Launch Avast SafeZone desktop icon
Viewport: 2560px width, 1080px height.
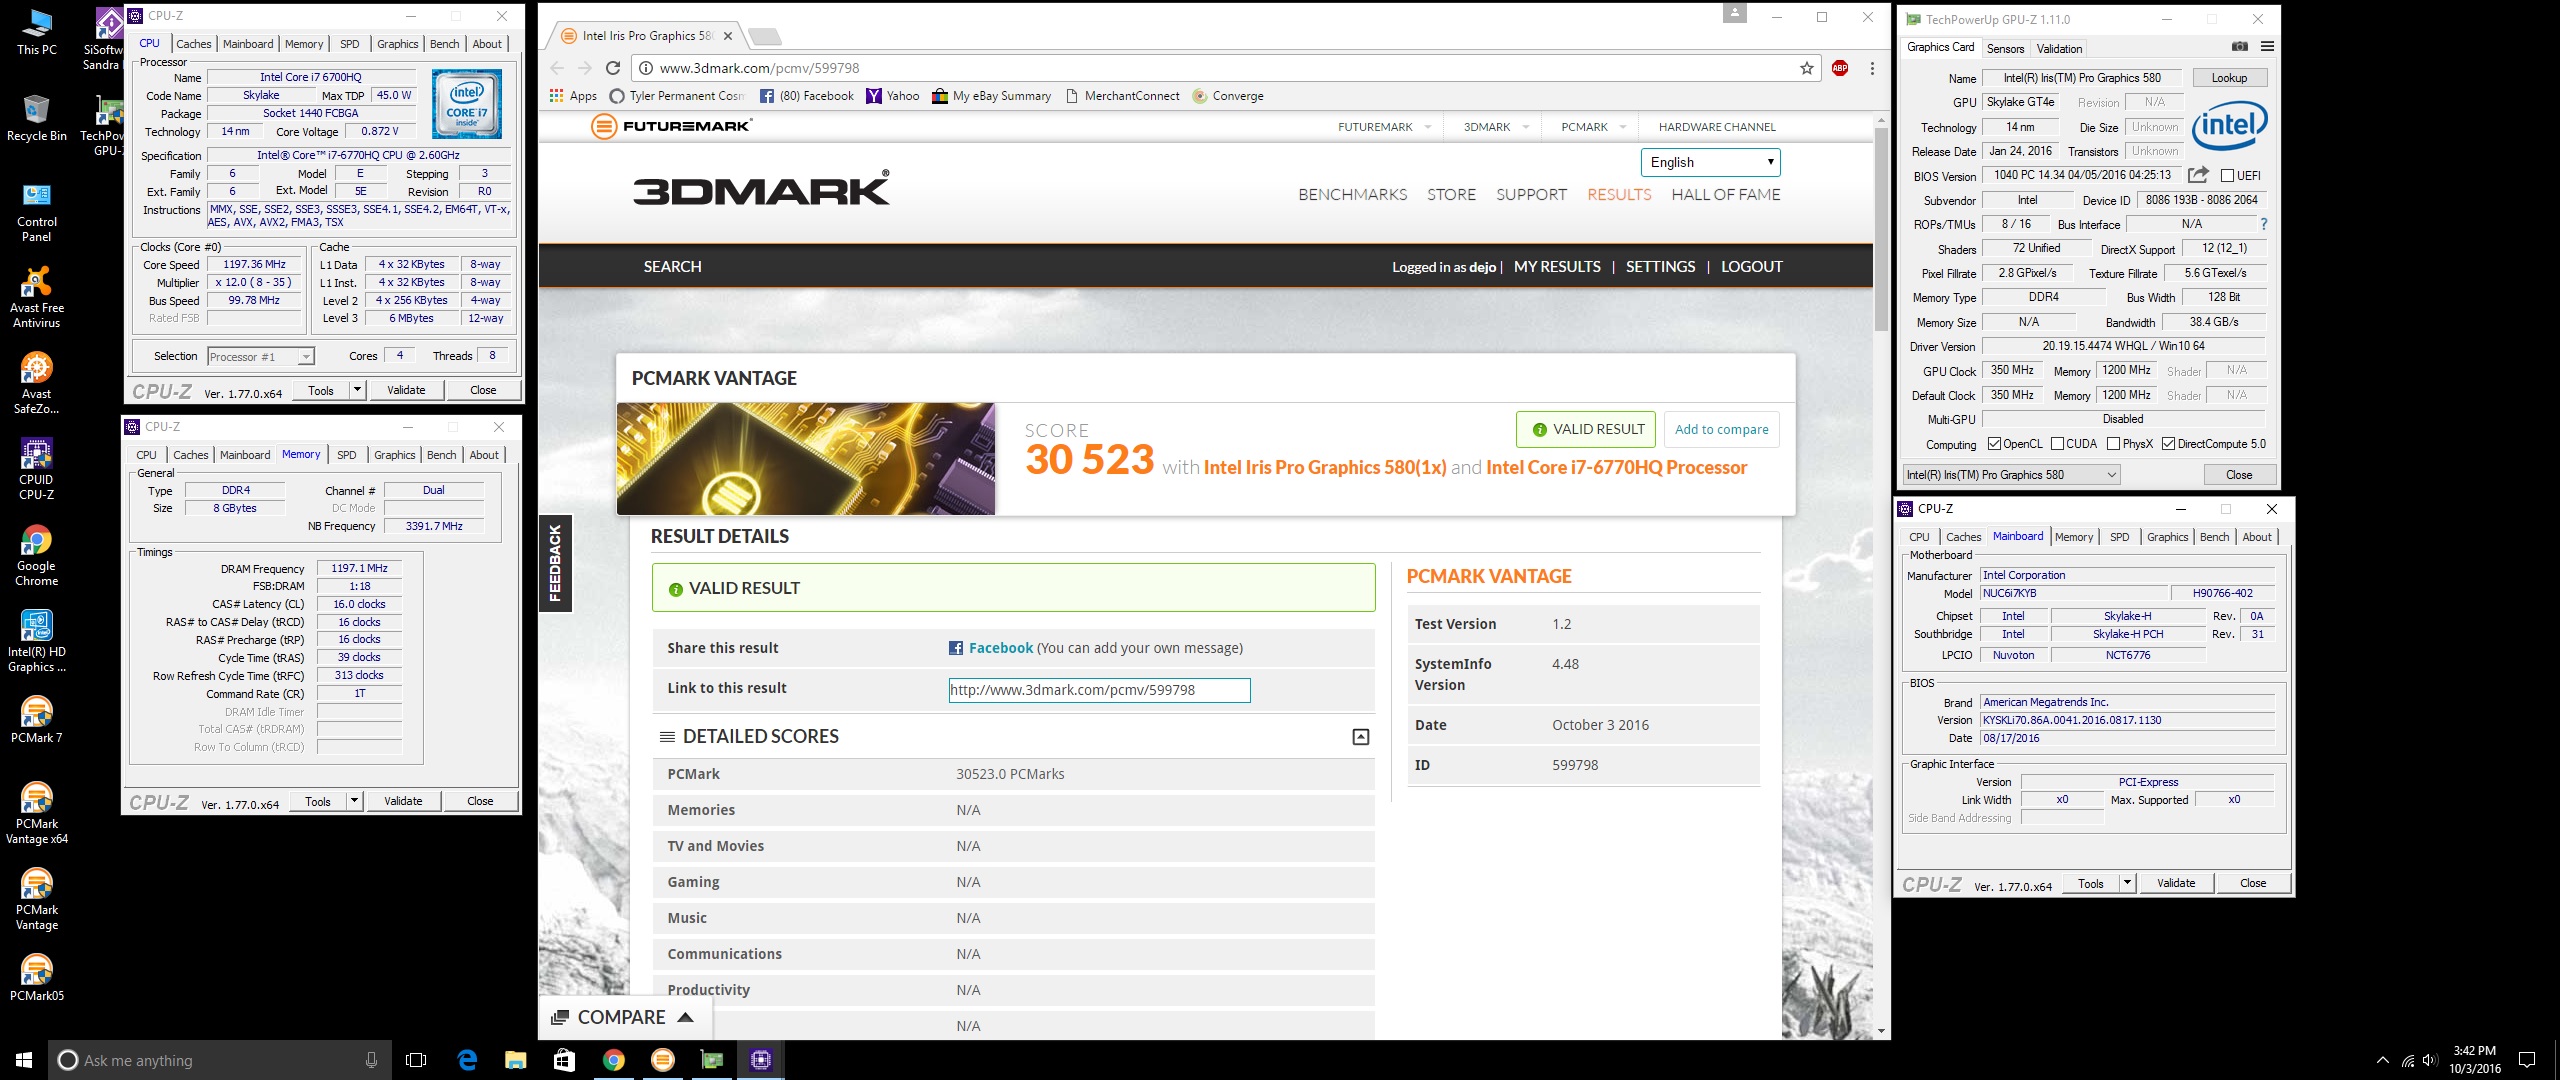[37, 384]
